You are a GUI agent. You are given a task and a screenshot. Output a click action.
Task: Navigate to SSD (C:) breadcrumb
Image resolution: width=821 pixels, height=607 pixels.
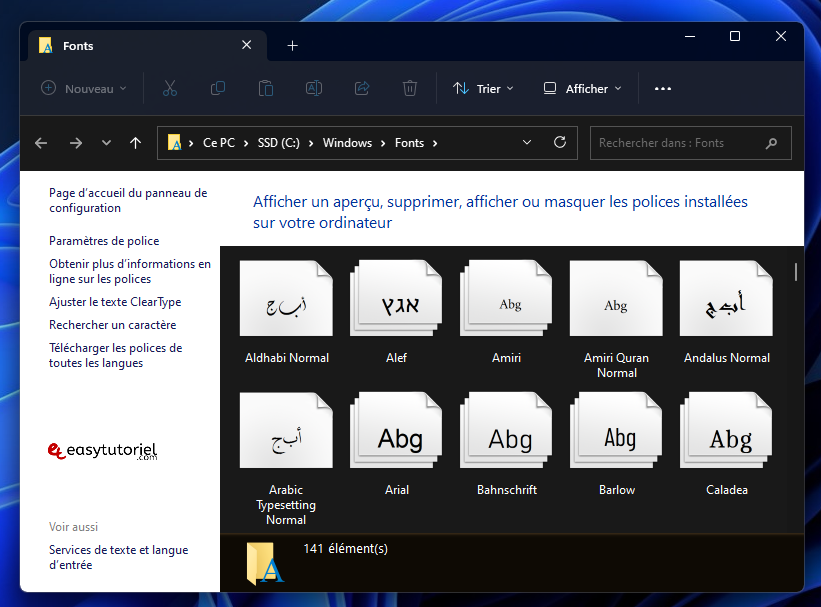click(279, 143)
